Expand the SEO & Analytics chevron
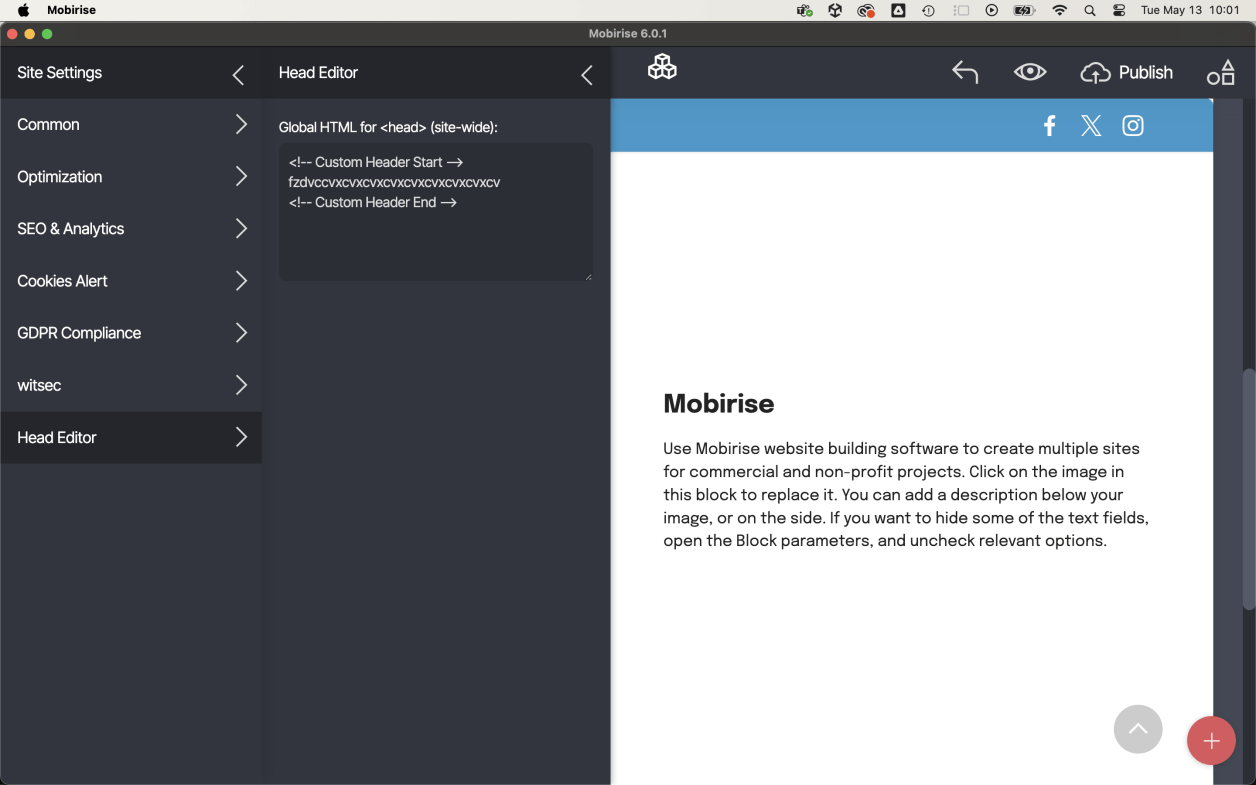1256x785 pixels. click(241, 228)
